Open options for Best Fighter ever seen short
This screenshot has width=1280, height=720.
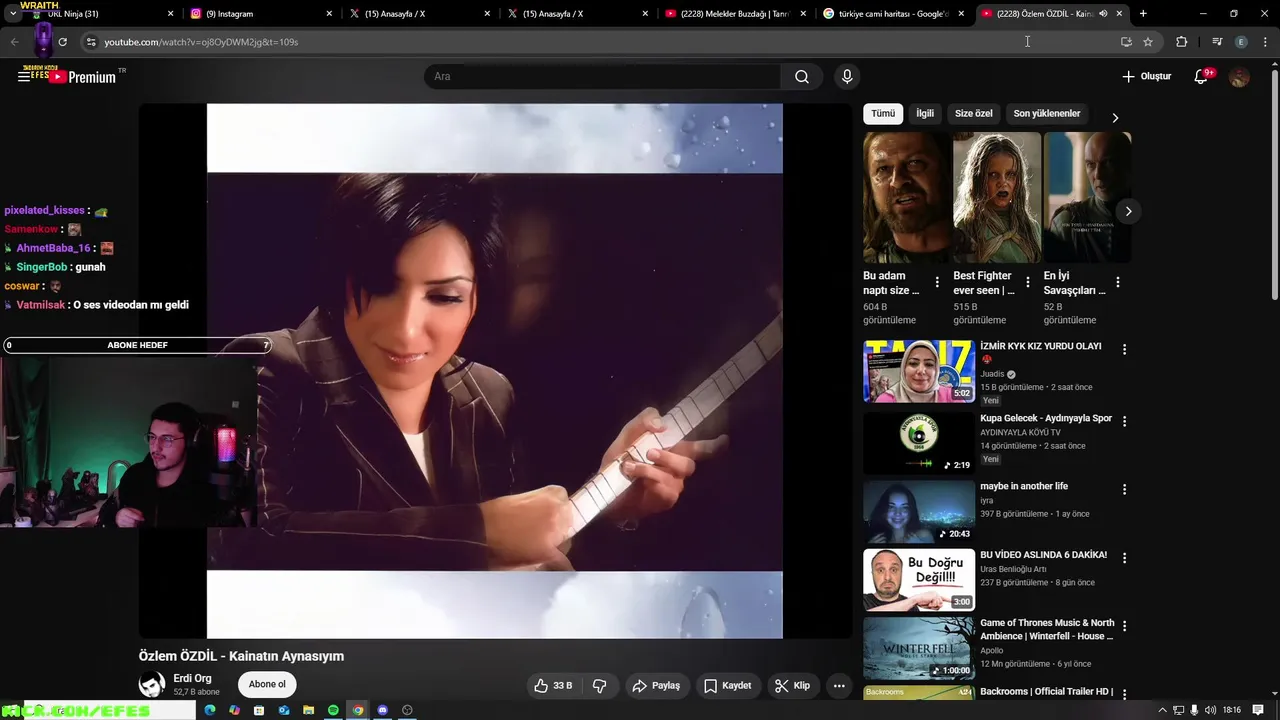click(1027, 282)
